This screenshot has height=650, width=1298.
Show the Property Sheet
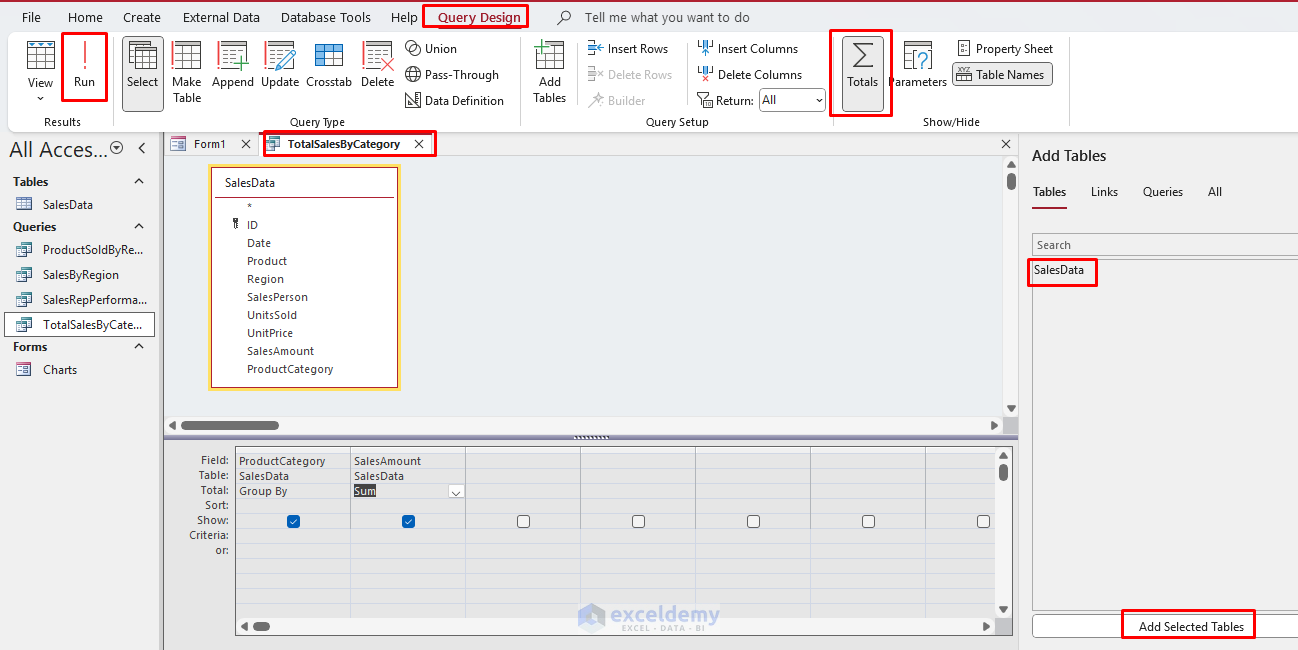click(x=1004, y=48)
